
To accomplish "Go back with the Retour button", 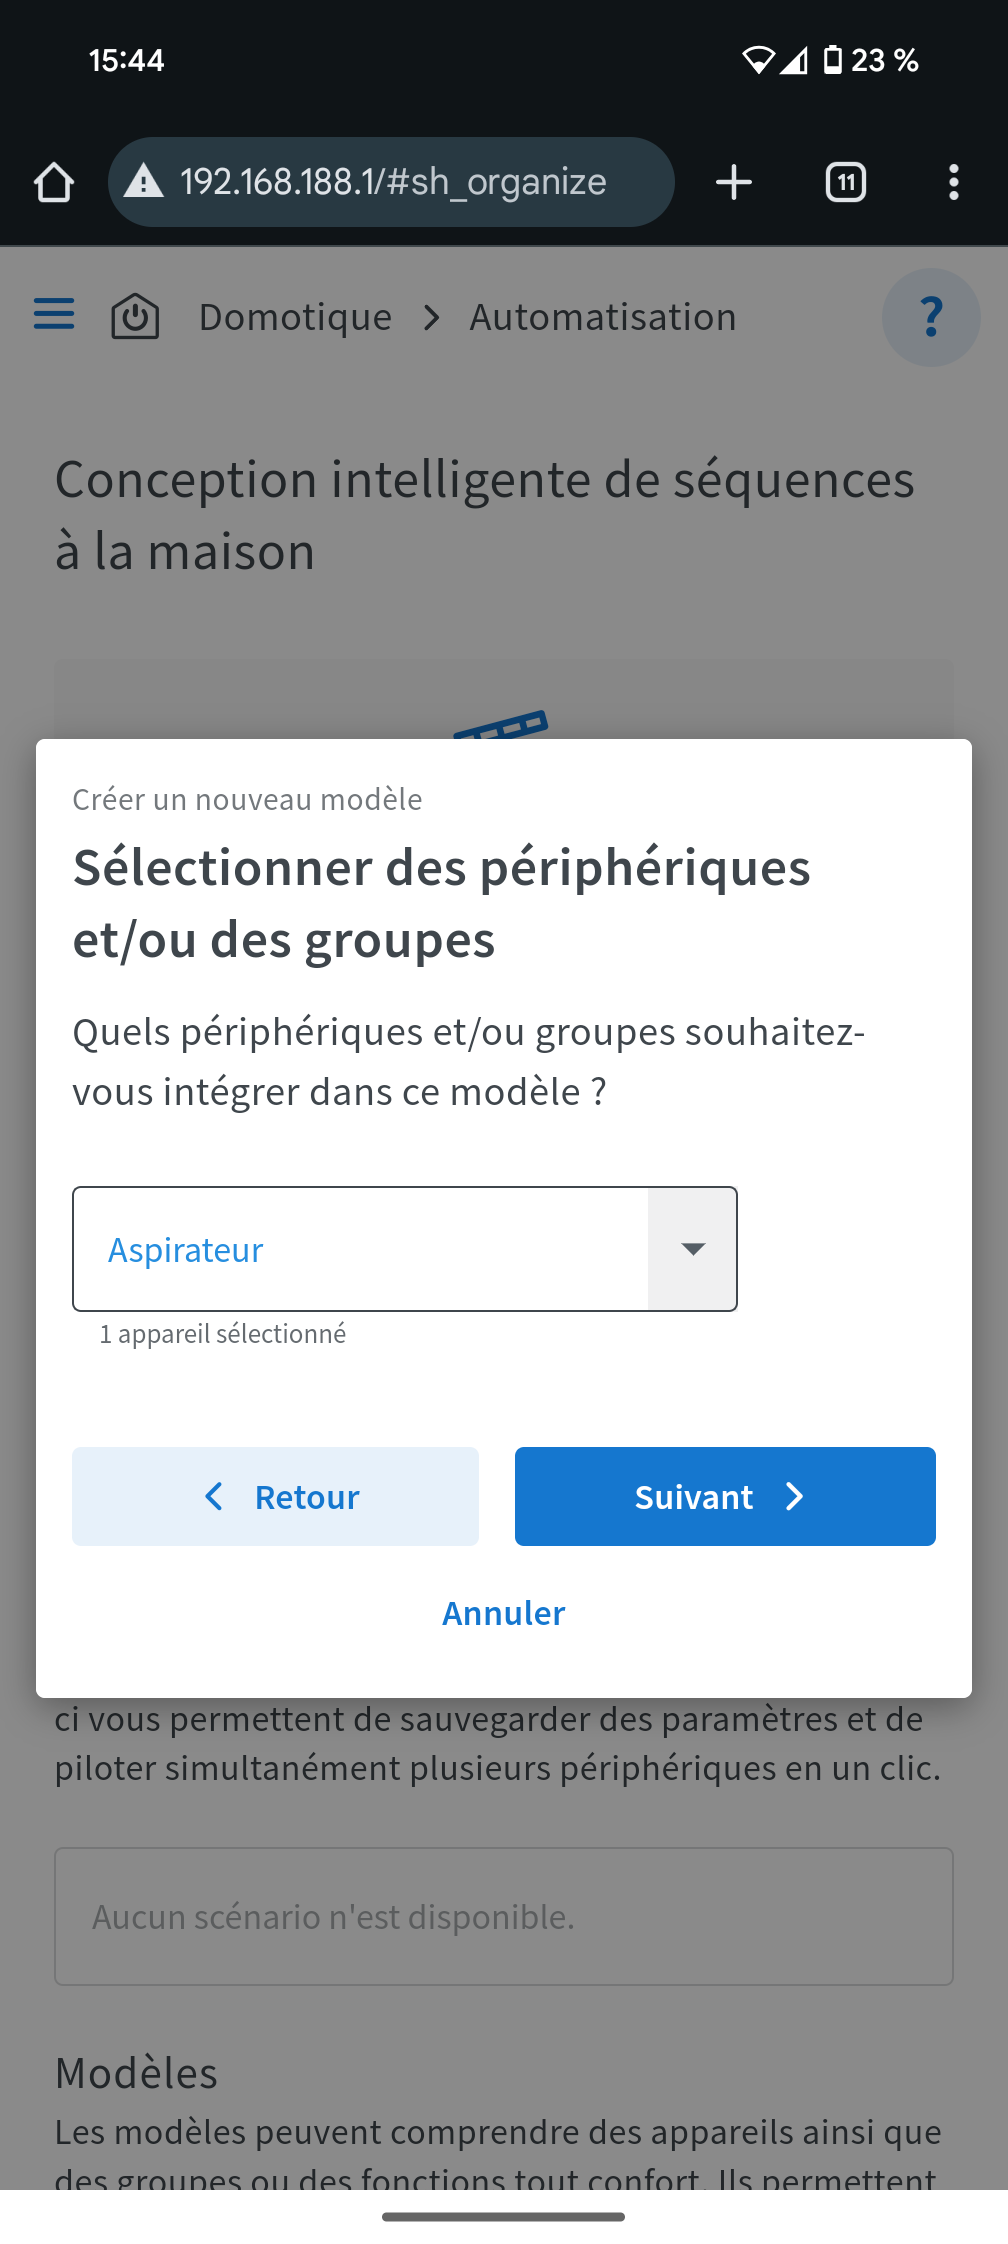I will [275, 1496].
